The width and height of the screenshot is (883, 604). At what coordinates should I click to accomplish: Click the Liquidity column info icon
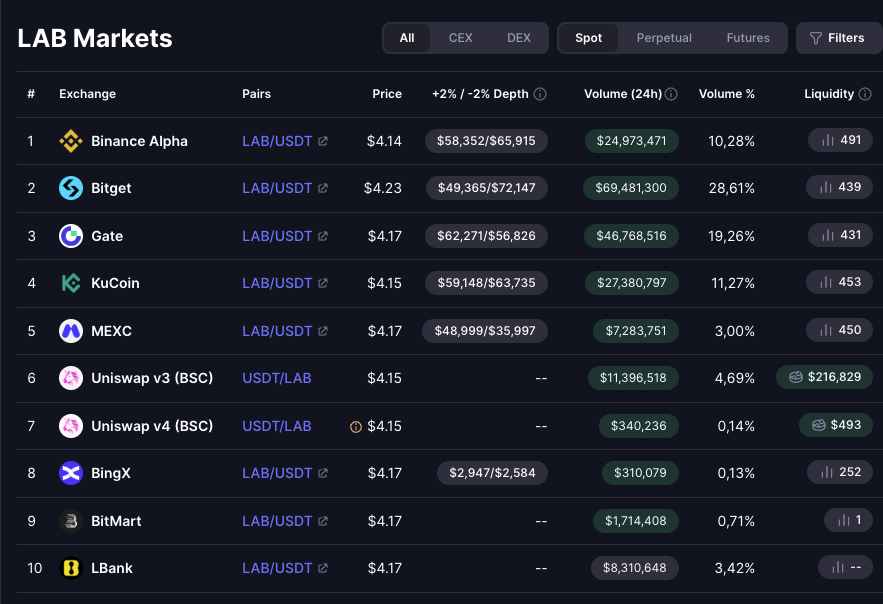(865, 94)
